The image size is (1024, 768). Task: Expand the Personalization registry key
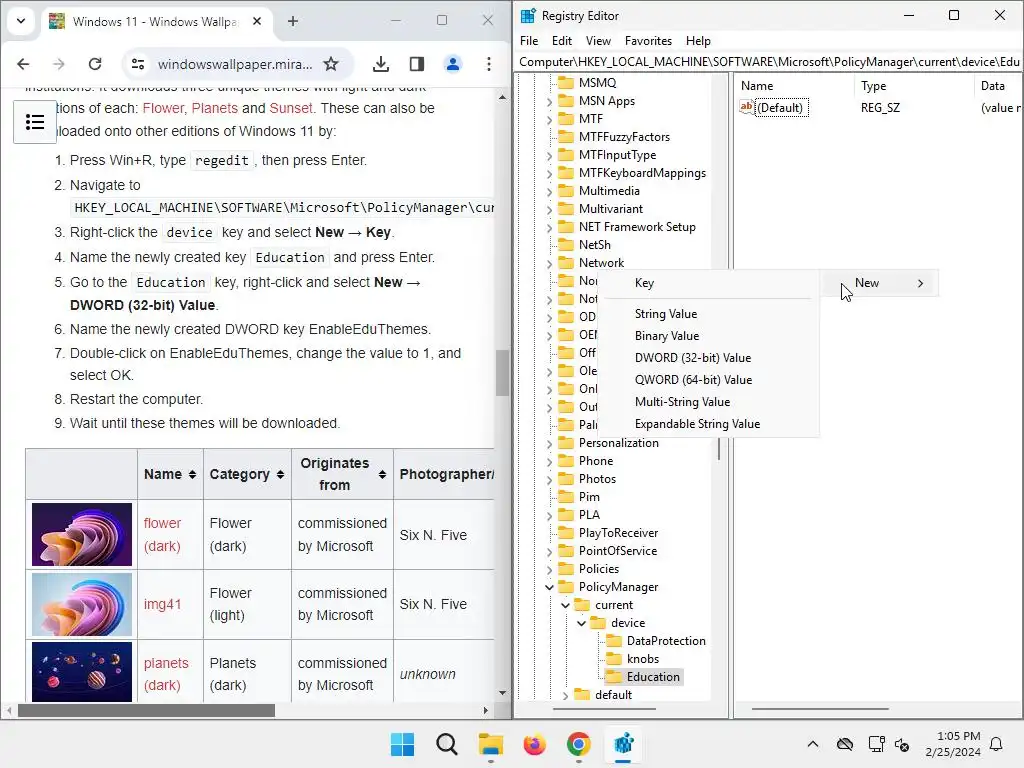[549, 443]
